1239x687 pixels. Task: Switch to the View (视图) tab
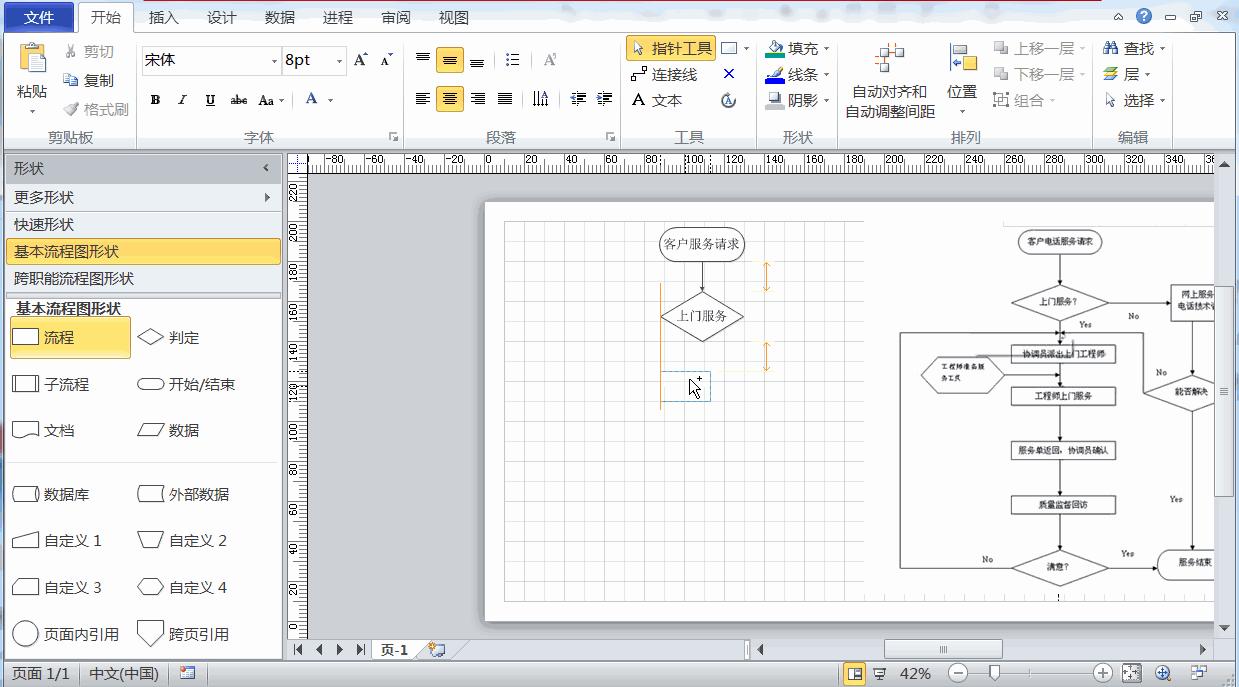(x=453, y=18)
